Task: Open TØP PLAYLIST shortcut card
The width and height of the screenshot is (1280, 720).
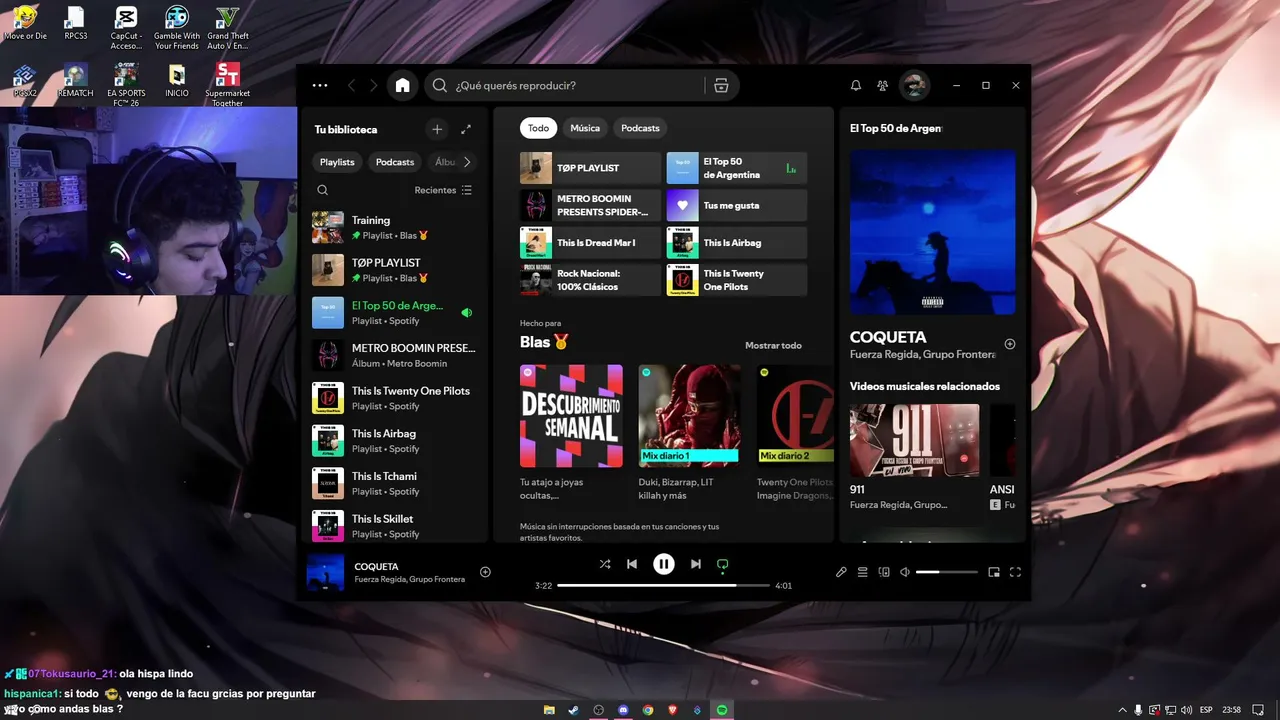Action: [x=590, y=168]
